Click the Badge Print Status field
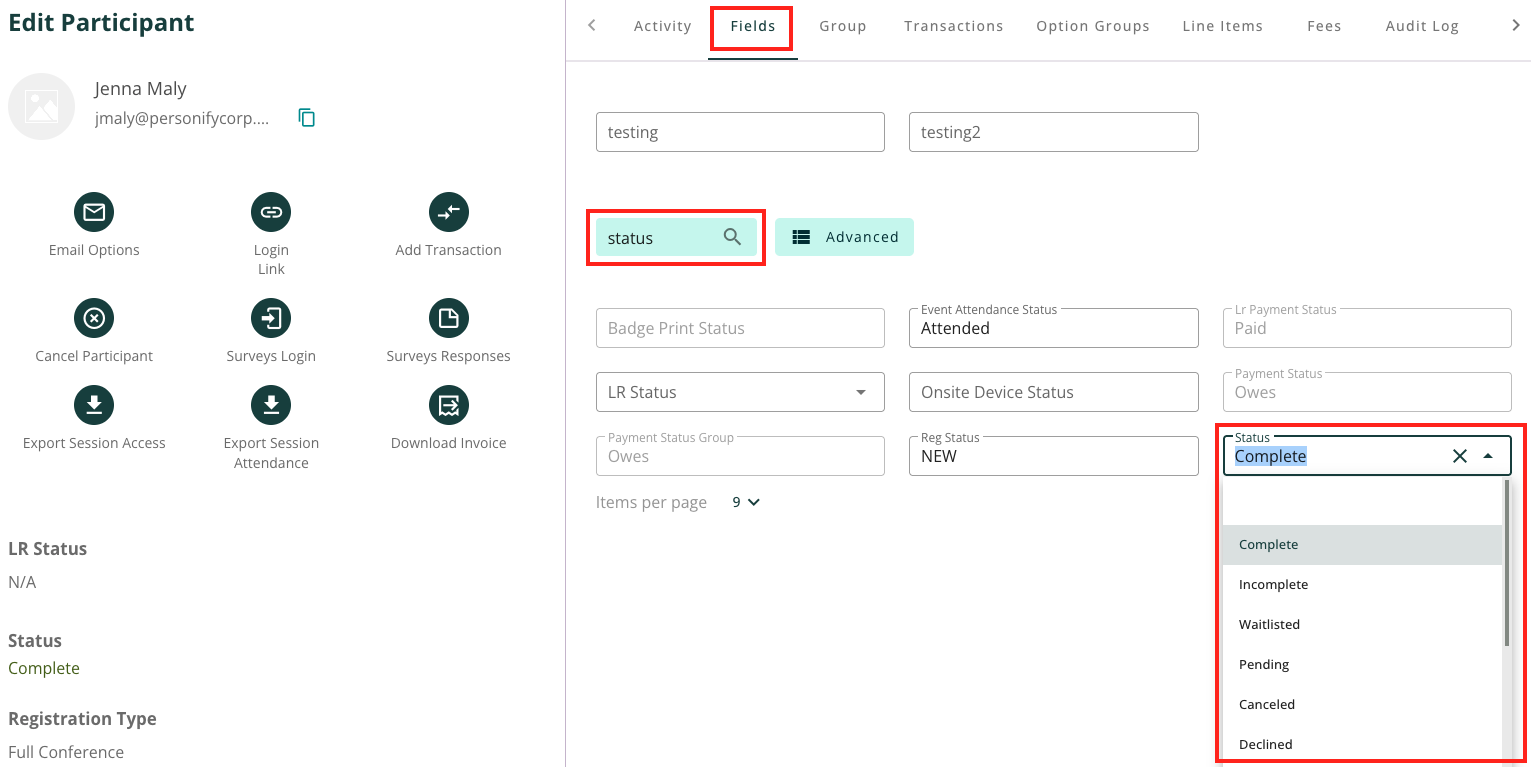Viewport: 1531px width, 767px height. point(740,328)
